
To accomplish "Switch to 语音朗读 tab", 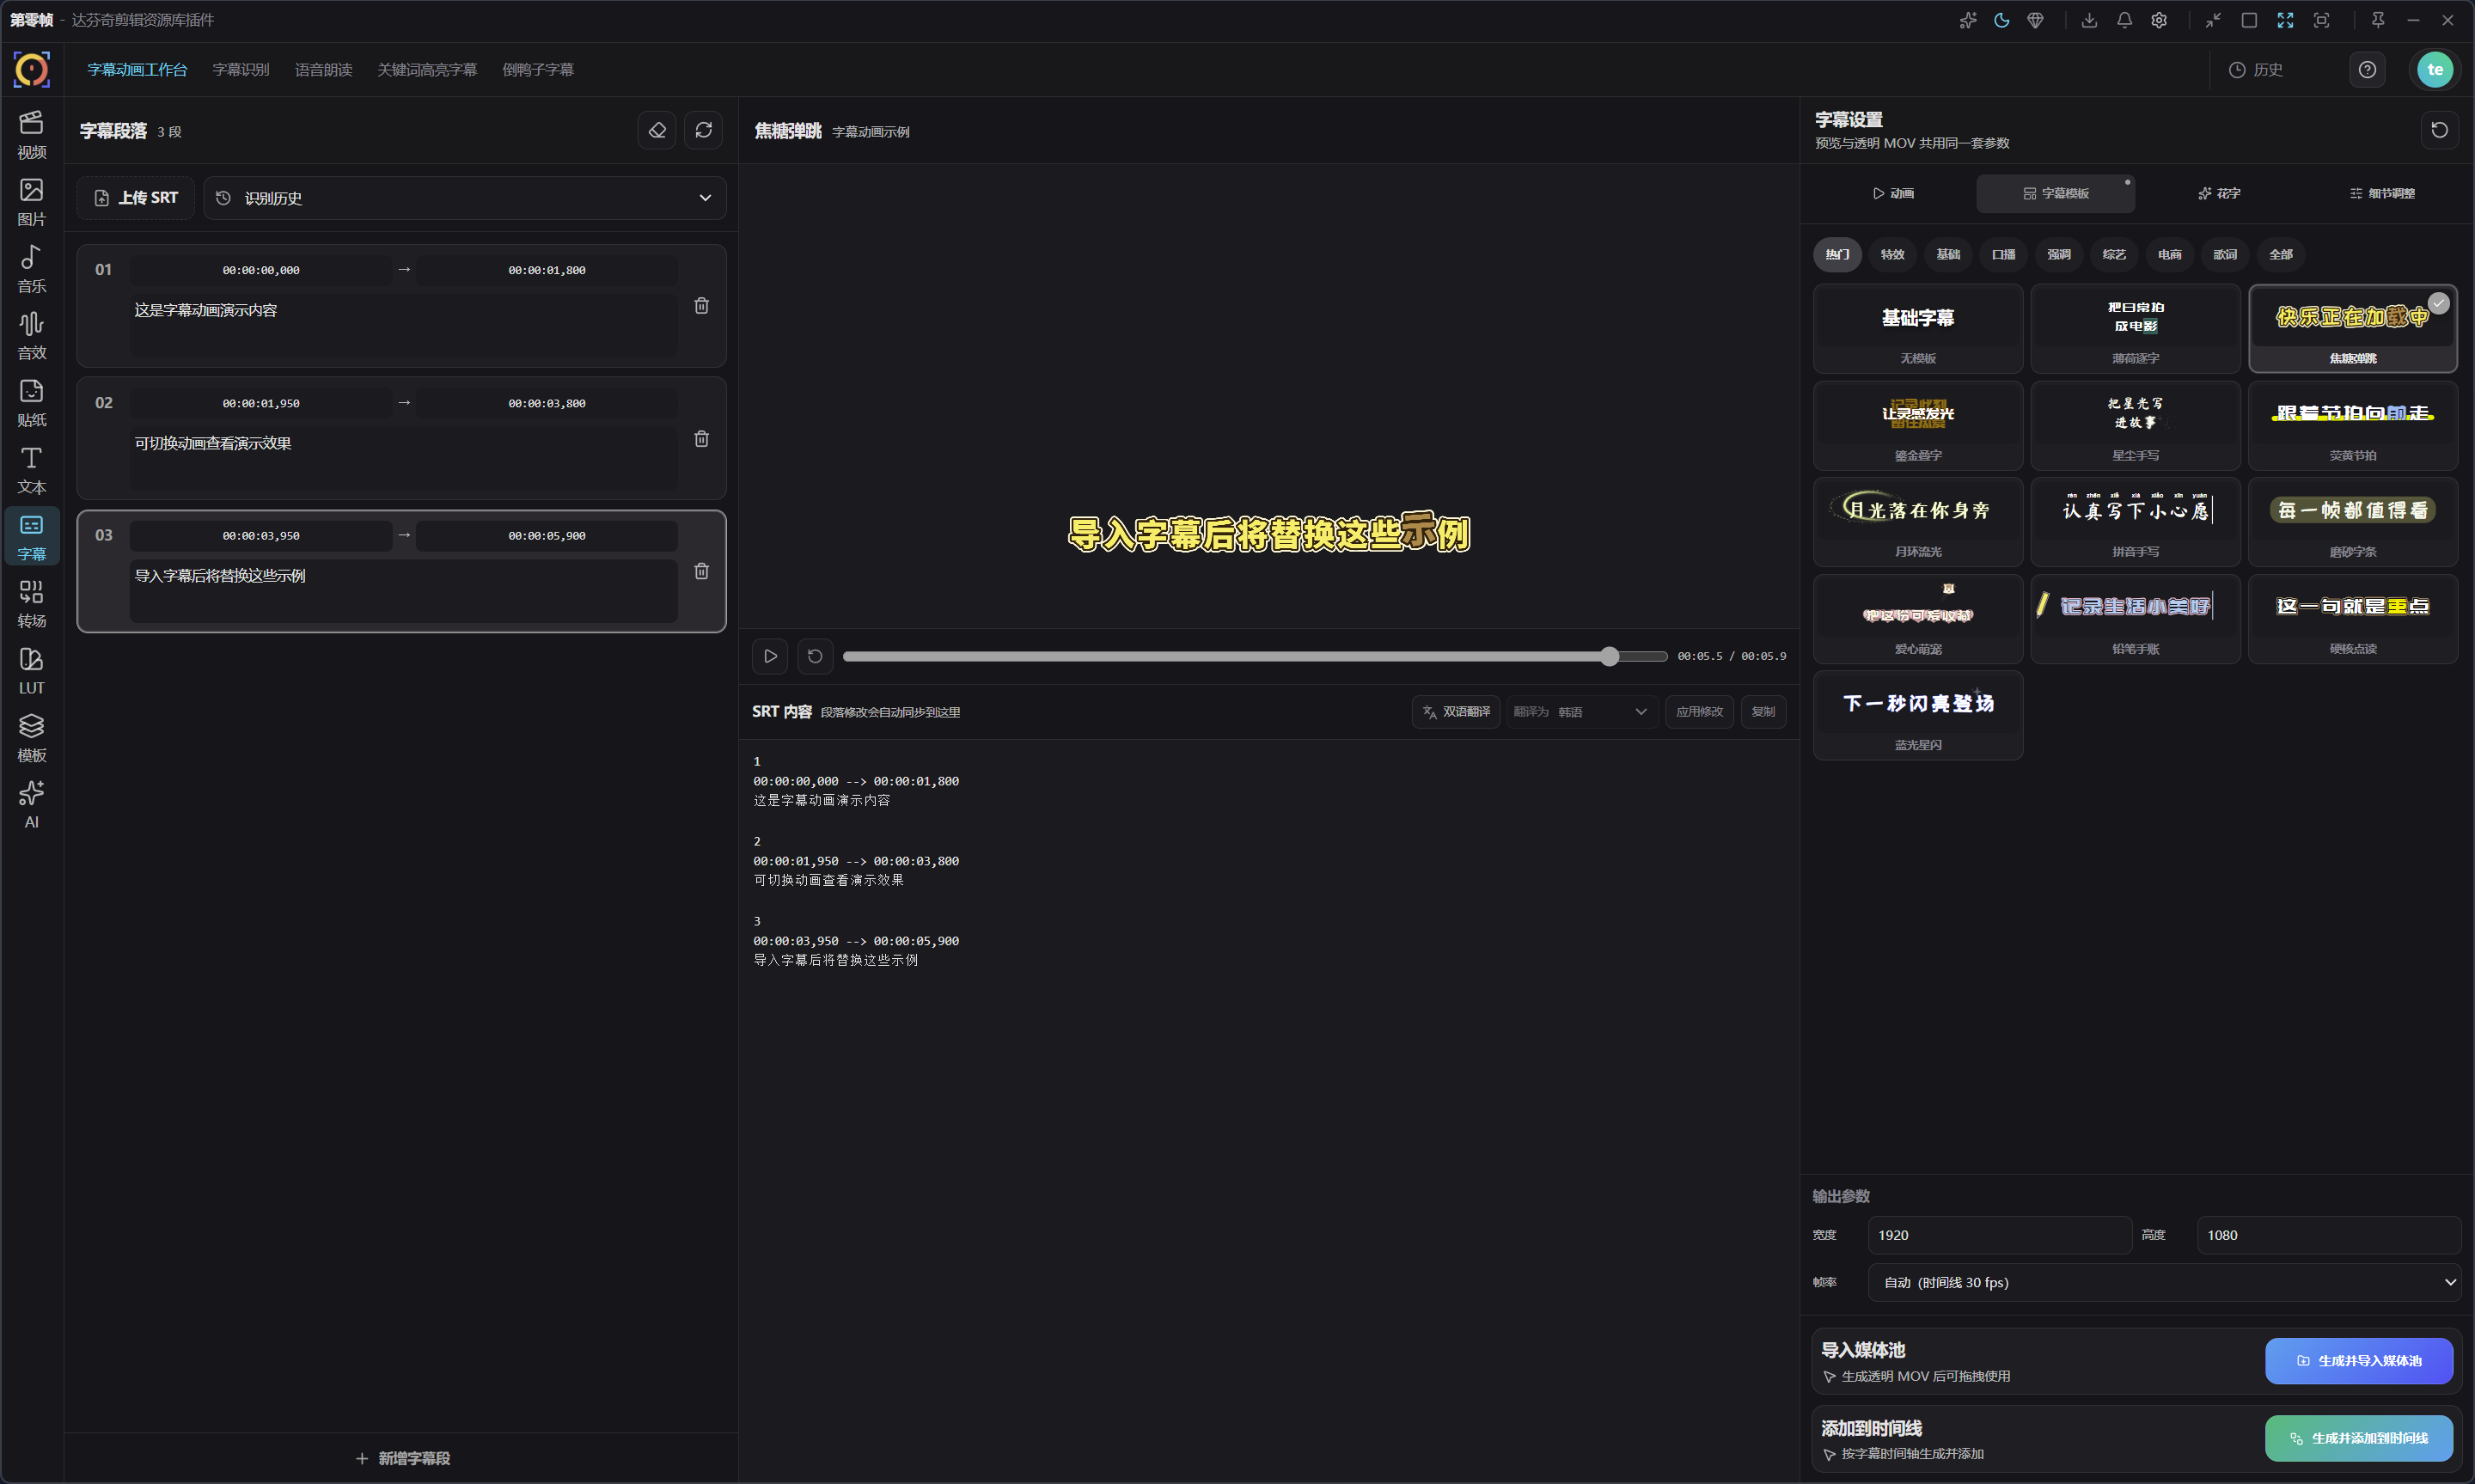I will pyautogui.click(x=323, y=69).
